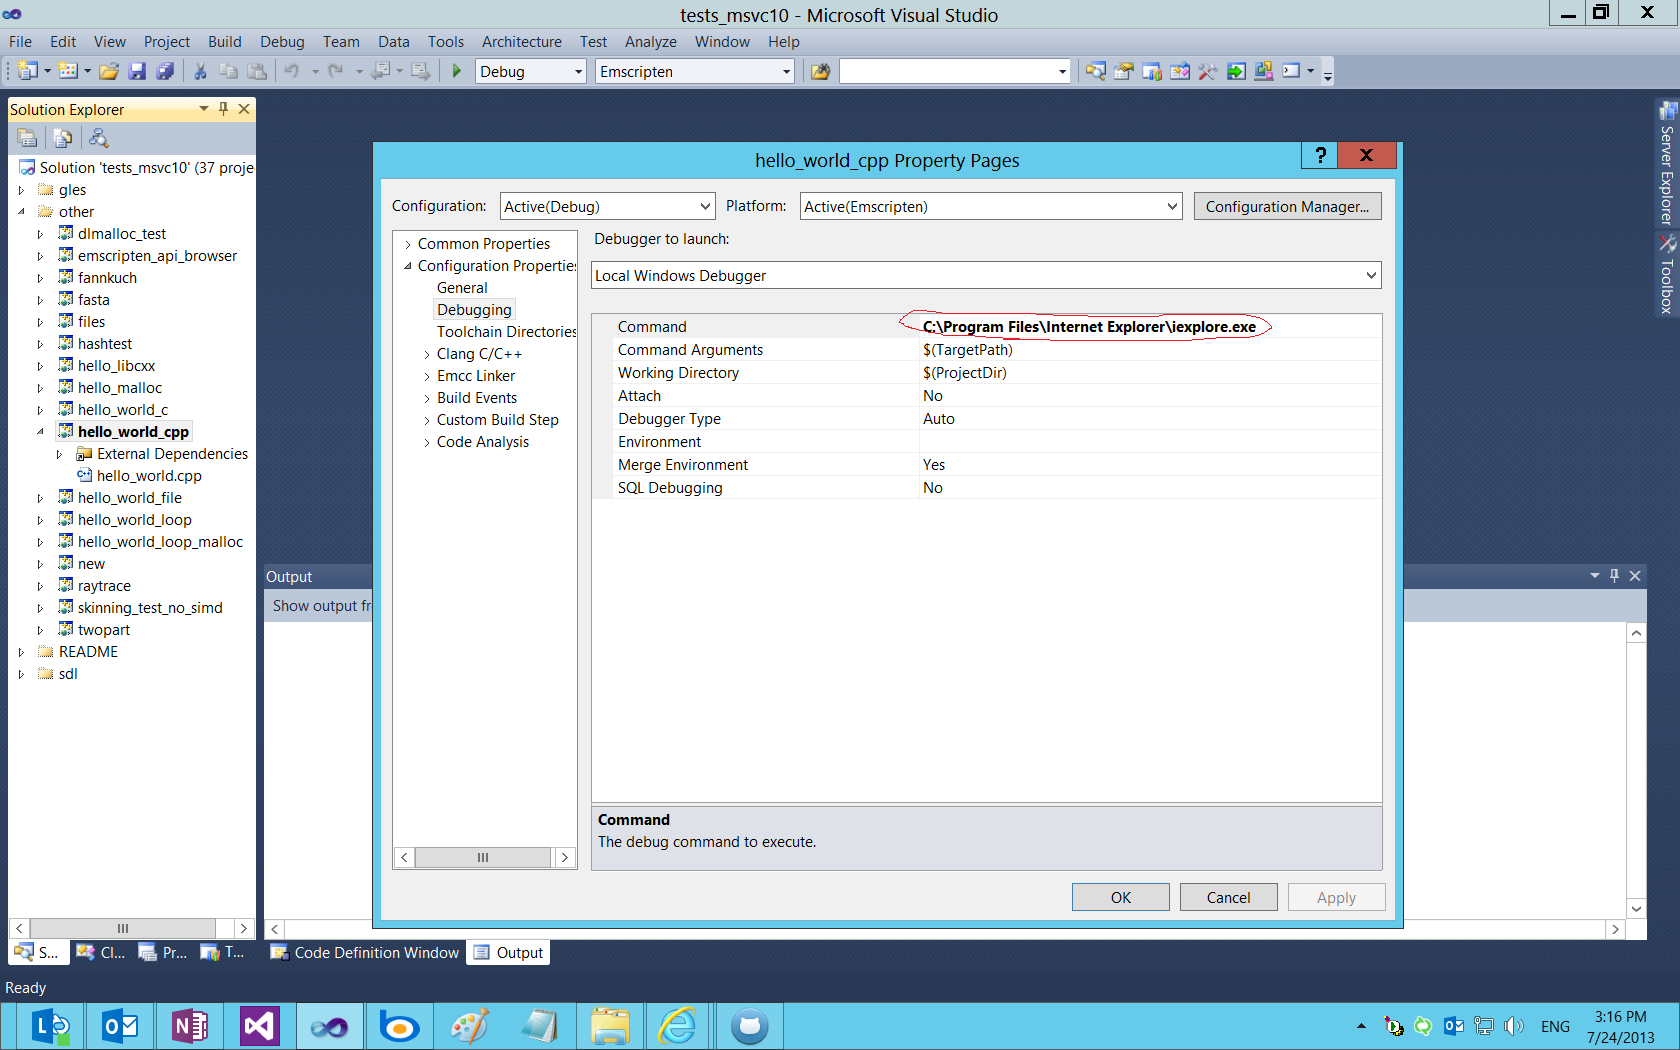
Task: Open the Debug menu
Action: coord(282,42)
